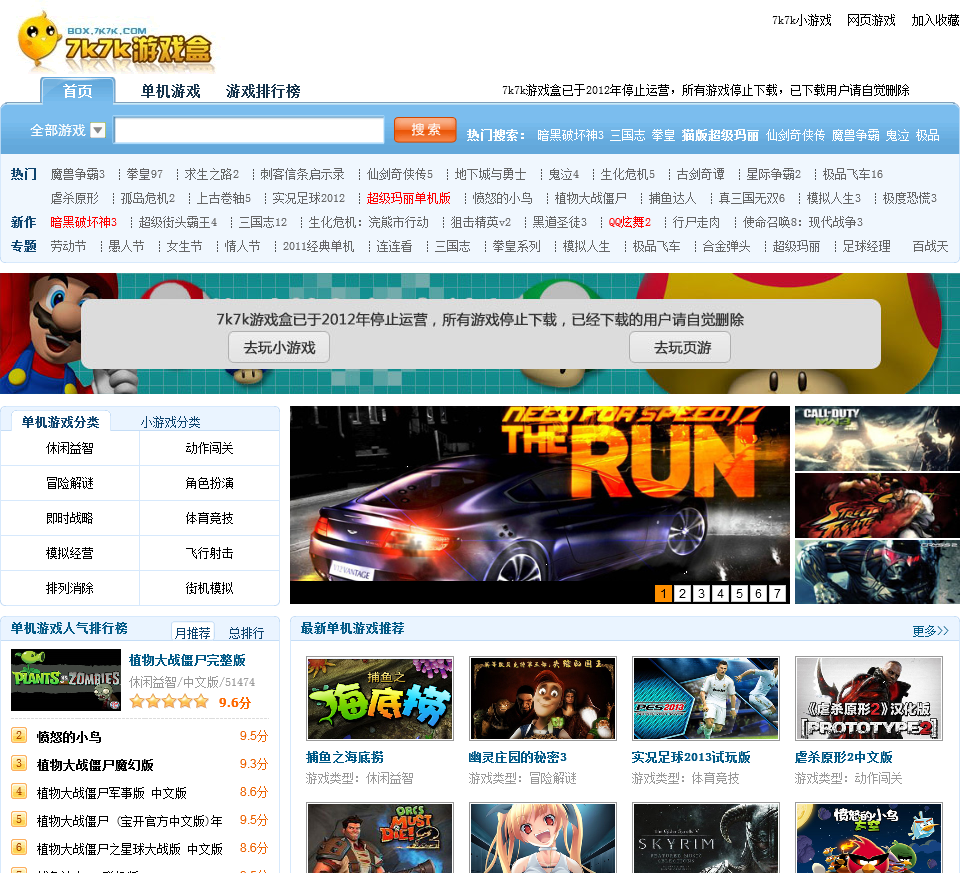Select category 排列消除
960x873 pixels.
coord(70,588)
